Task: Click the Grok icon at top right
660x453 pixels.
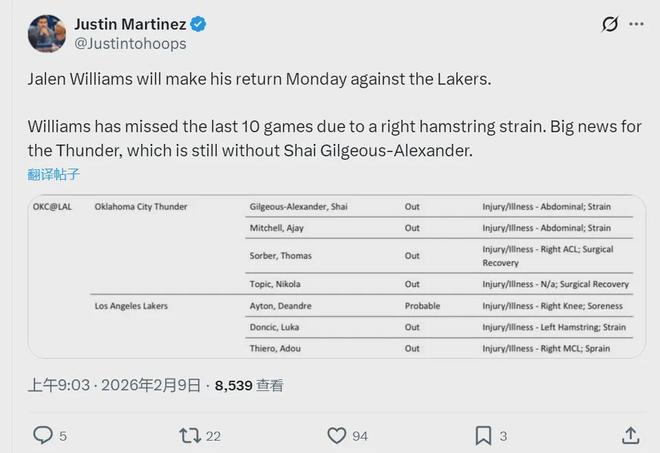Action: point(609,24)
